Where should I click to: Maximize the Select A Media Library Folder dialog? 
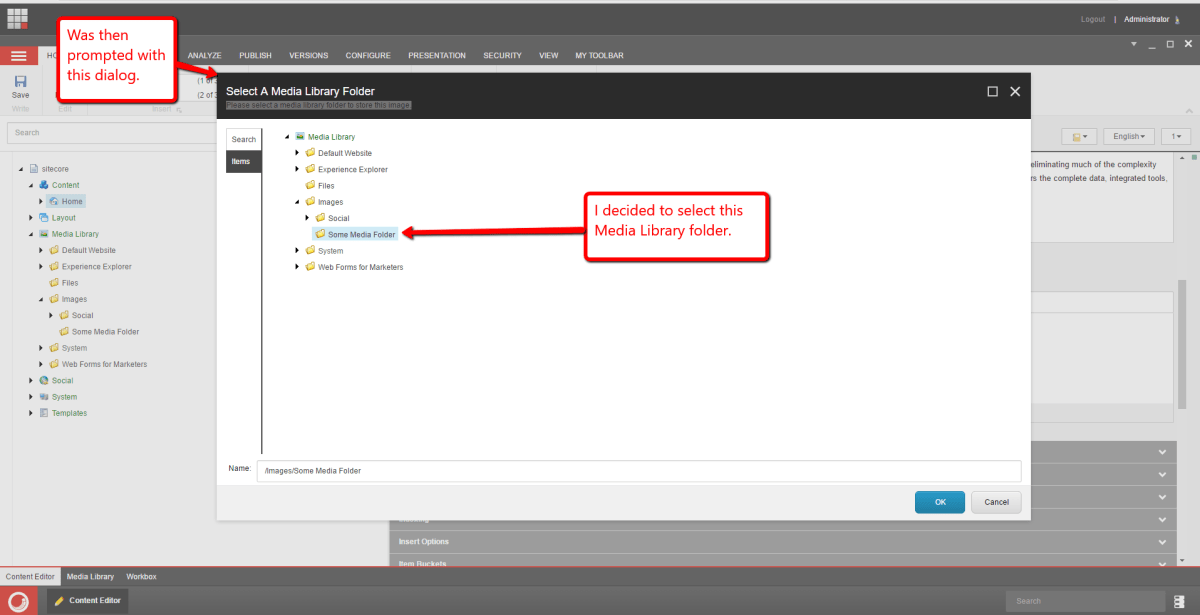992,91
